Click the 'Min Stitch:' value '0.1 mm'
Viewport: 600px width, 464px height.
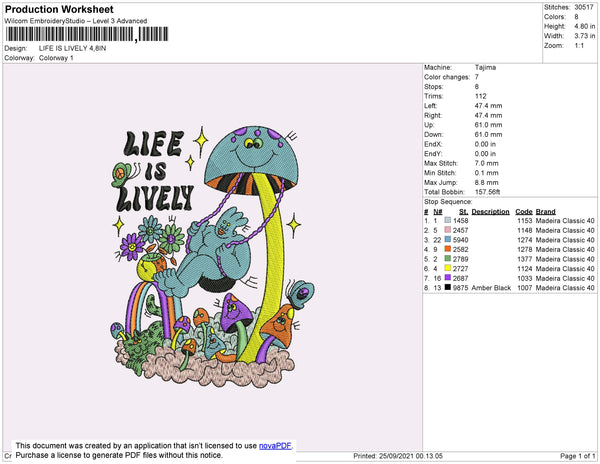tap(486, 173)
